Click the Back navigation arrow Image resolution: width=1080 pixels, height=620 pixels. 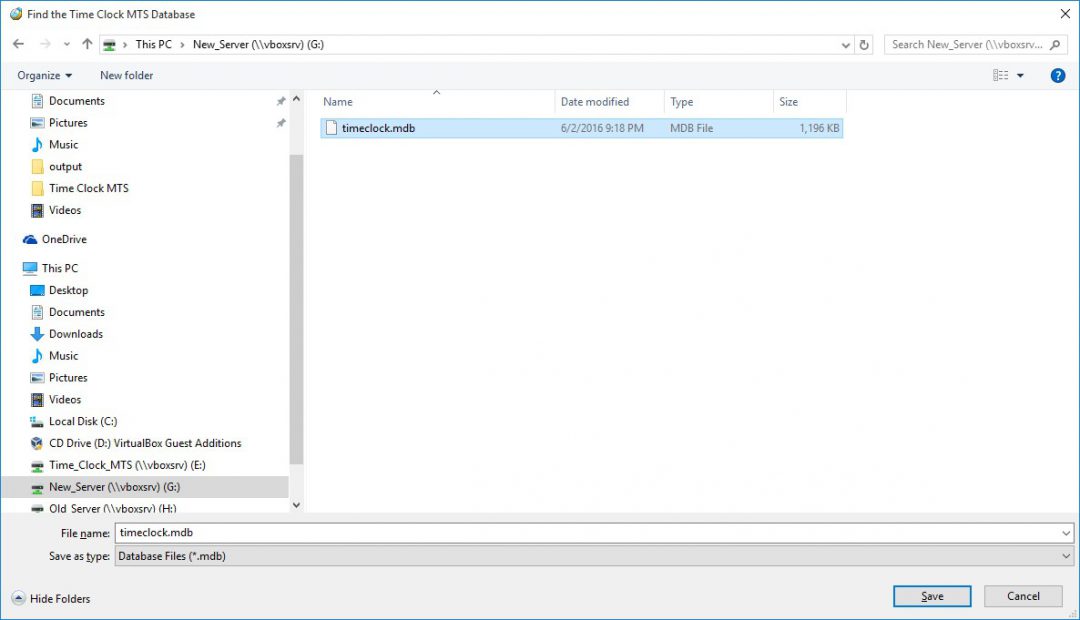point(18,44)
